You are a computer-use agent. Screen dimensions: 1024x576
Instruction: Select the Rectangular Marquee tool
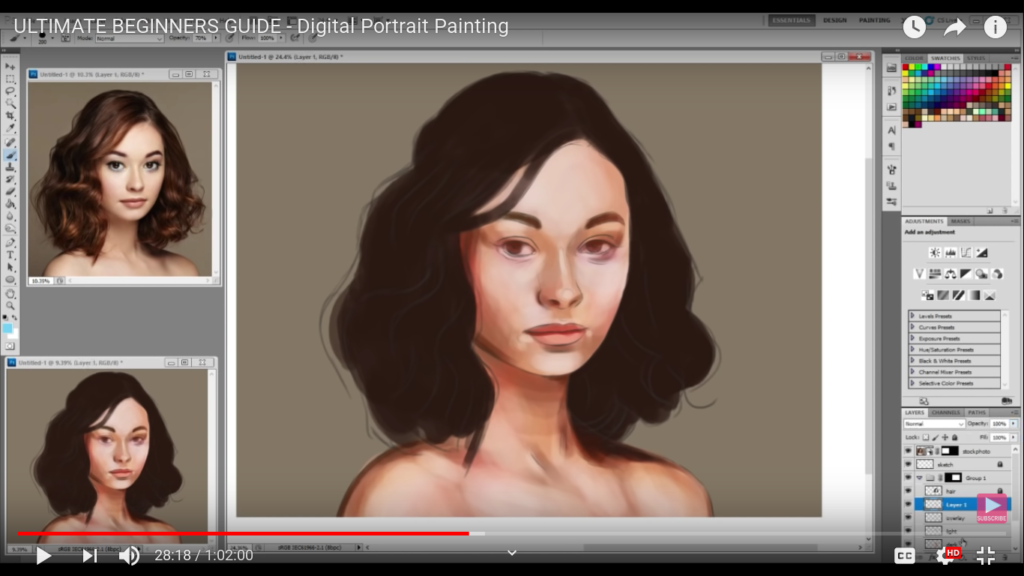(x=10, y=79)
